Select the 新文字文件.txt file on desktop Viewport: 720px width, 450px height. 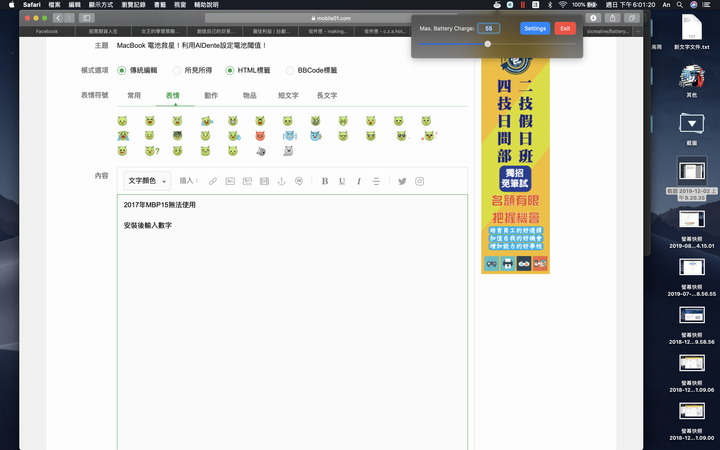(x=692, y=32)
